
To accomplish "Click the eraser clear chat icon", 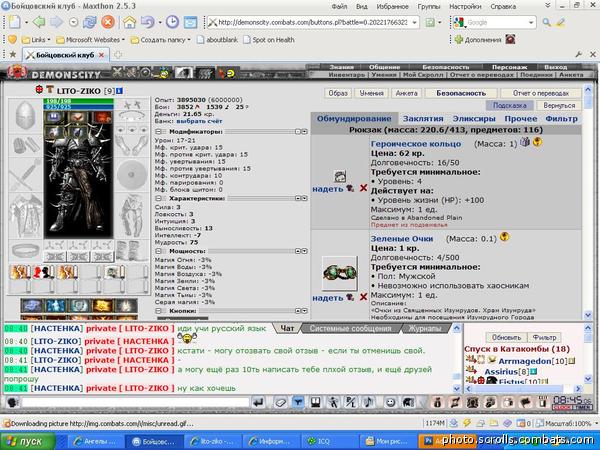I will click(x=280, y=403).
